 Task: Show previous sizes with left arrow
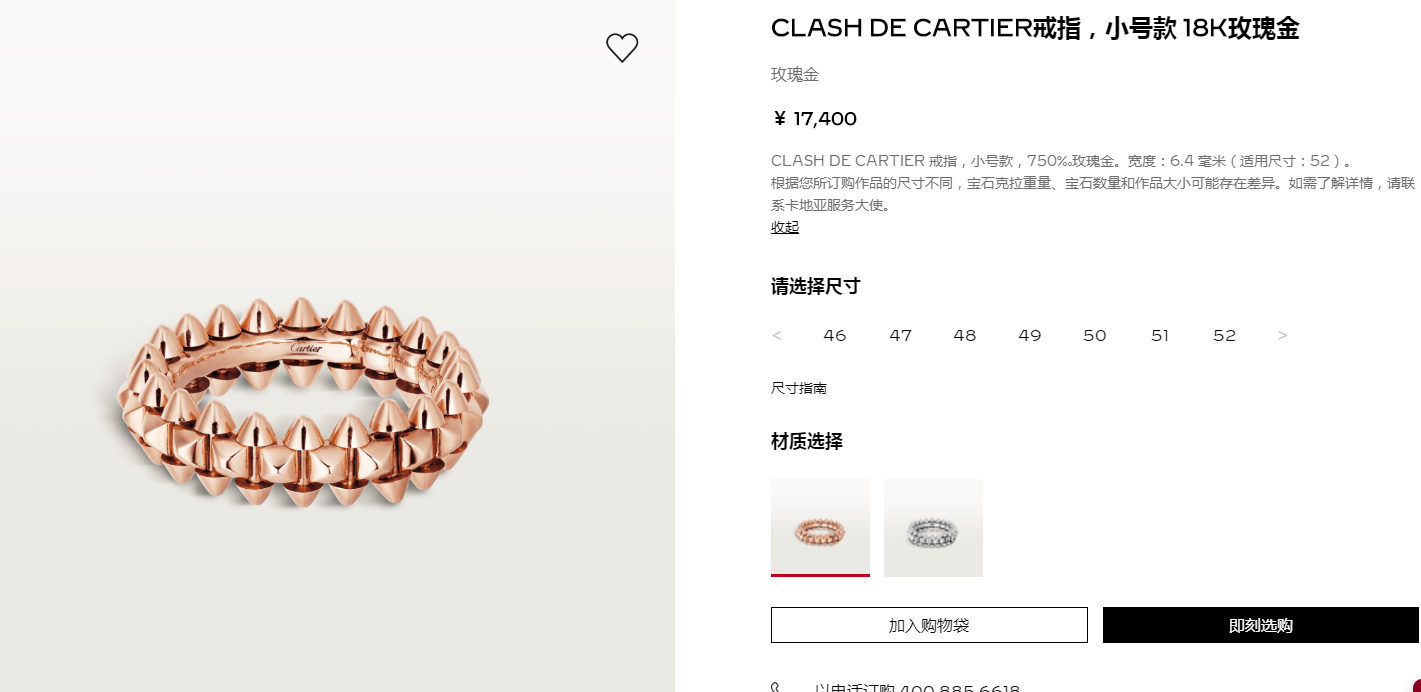pos(777,336)
